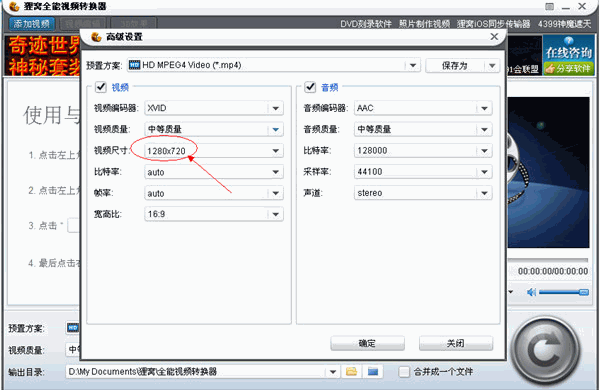600x390 pixels.
Task: Click the volume speaker icon
Action: 531,292
